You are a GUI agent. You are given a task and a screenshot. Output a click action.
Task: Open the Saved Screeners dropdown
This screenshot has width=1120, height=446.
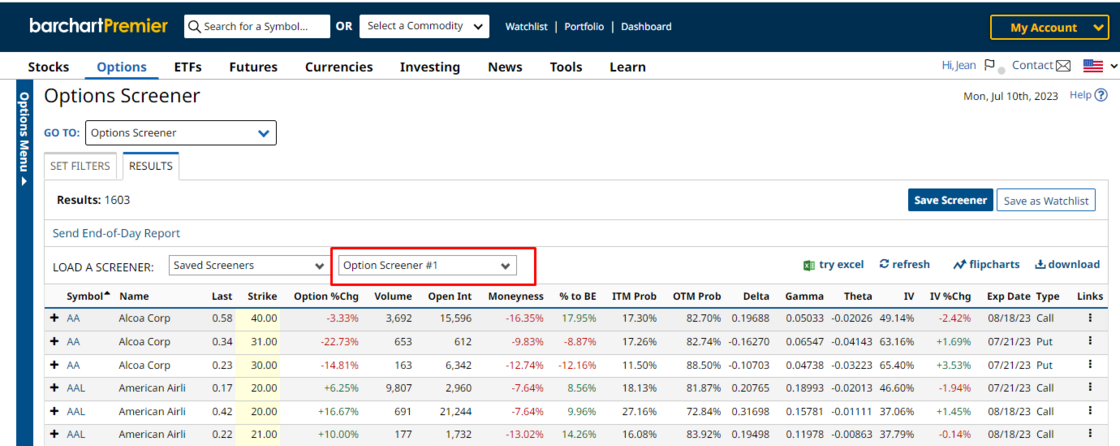[249, 265]
